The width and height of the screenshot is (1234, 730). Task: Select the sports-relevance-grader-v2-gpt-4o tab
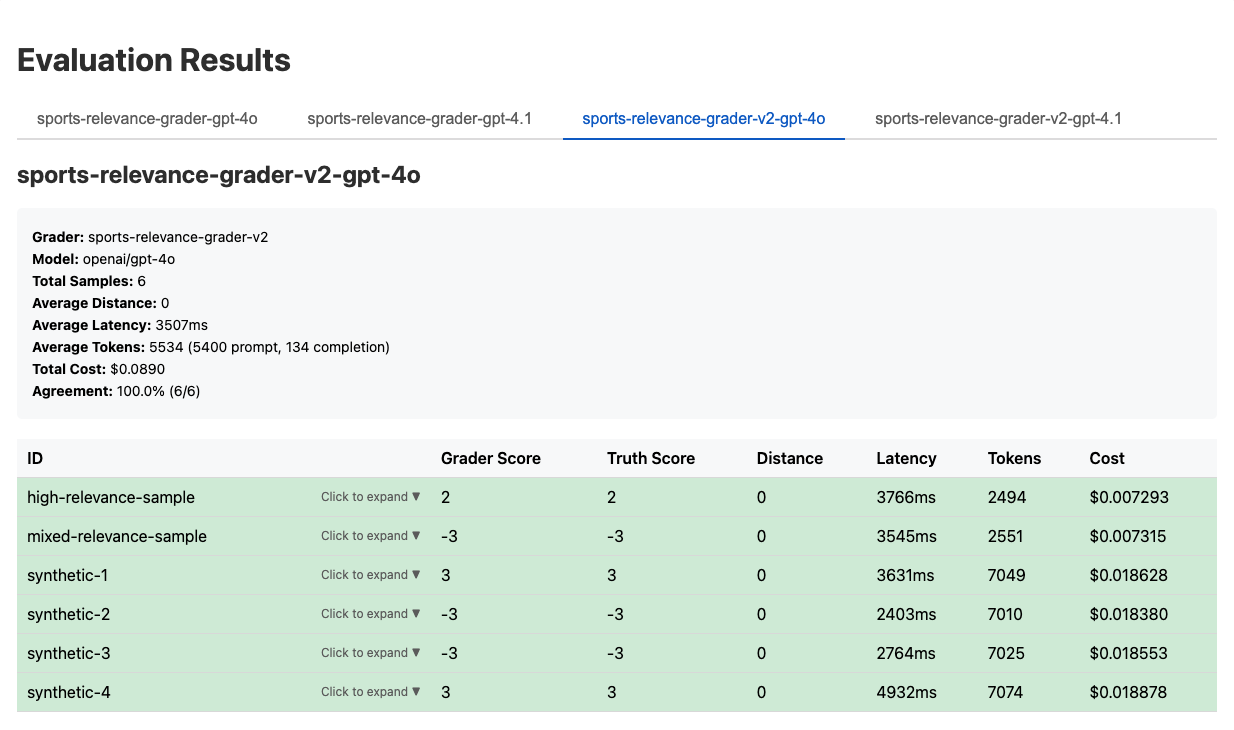click(x=703, y=119)
